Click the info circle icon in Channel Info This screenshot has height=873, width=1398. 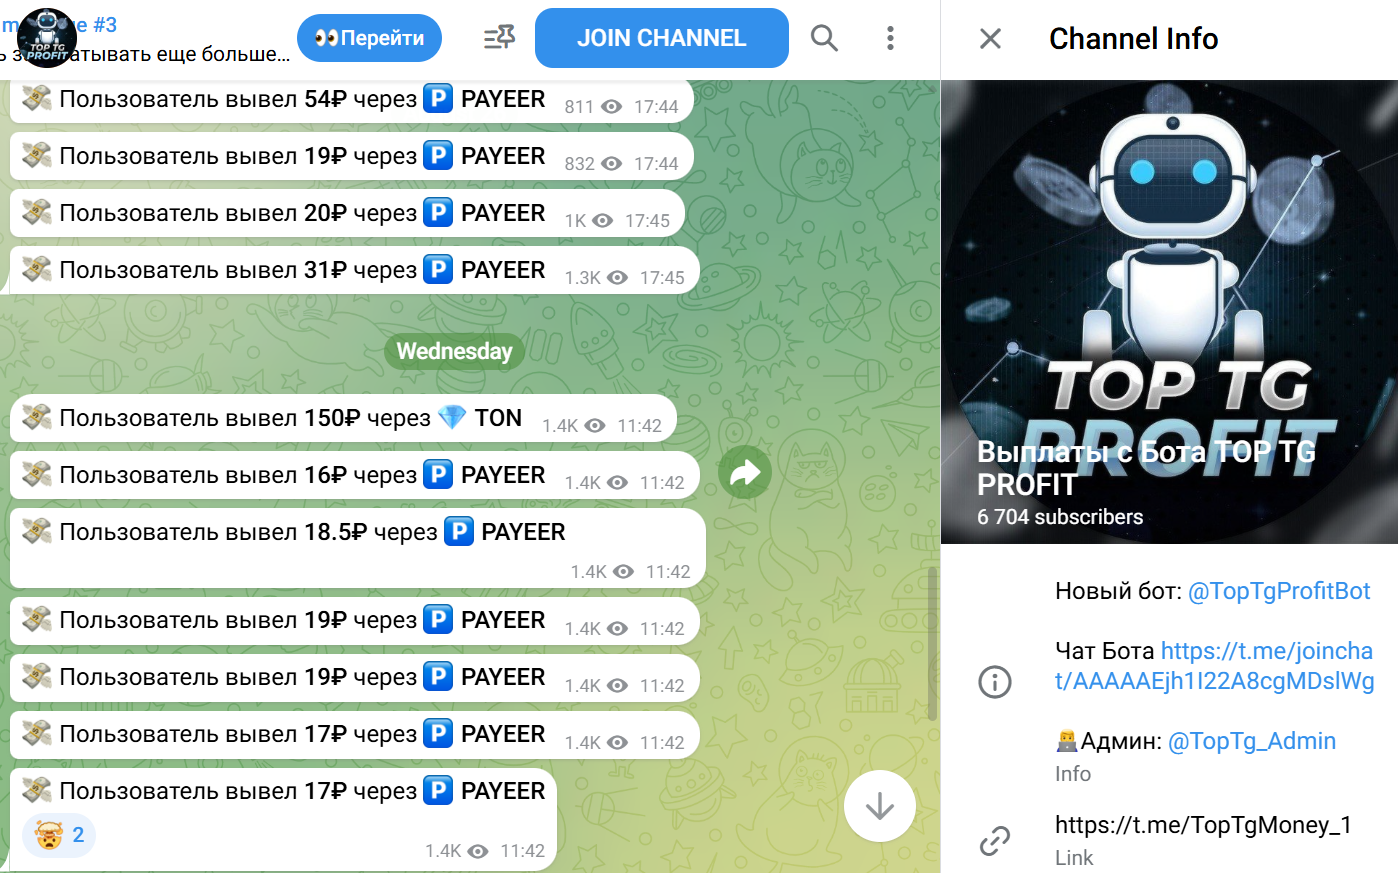[x=995, y=682]
